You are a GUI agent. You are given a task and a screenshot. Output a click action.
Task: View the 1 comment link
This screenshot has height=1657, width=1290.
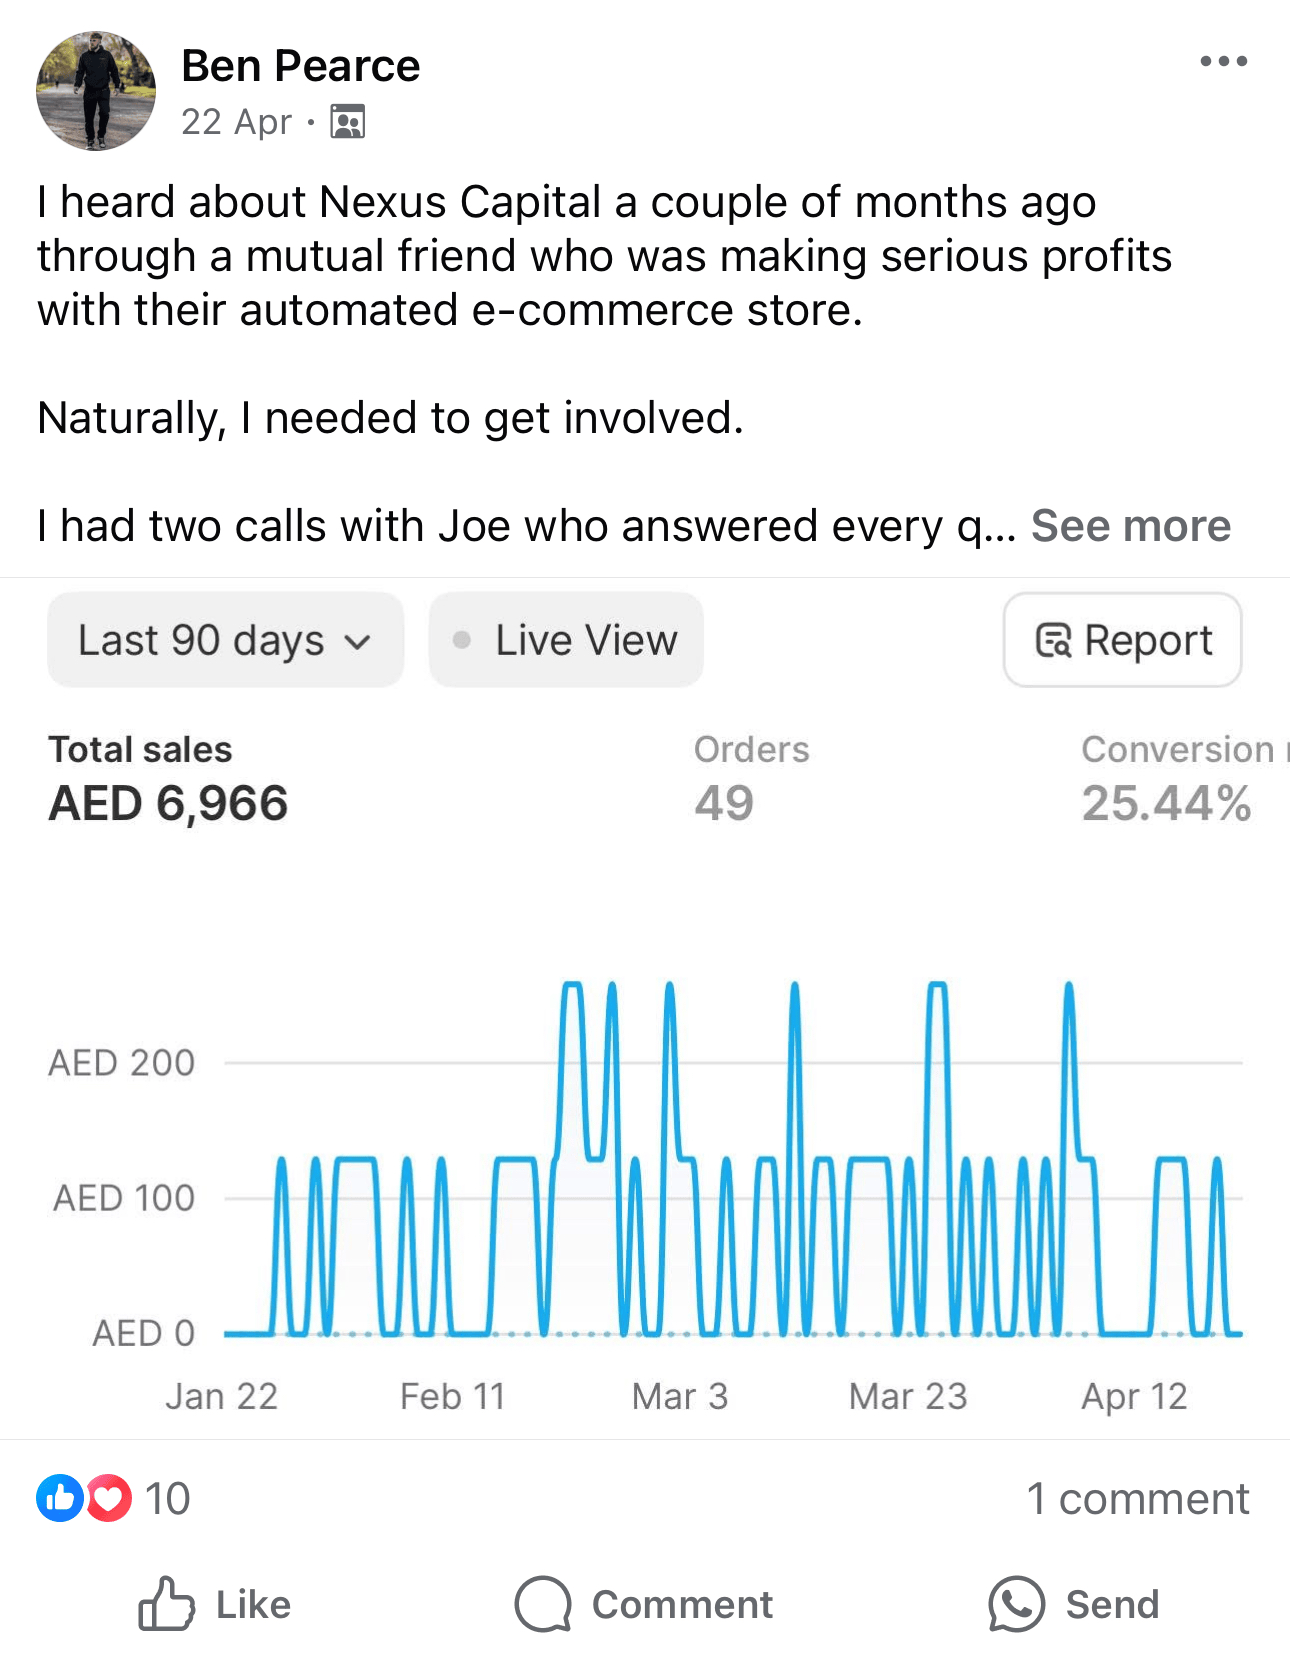[1137, 1499]
